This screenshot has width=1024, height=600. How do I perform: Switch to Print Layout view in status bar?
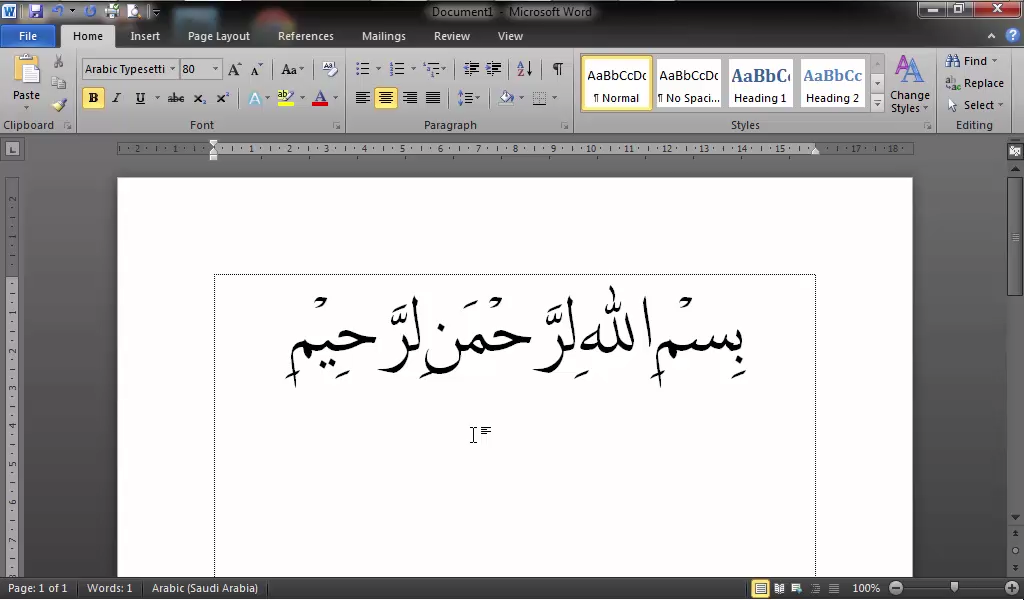tap(761, 588)
